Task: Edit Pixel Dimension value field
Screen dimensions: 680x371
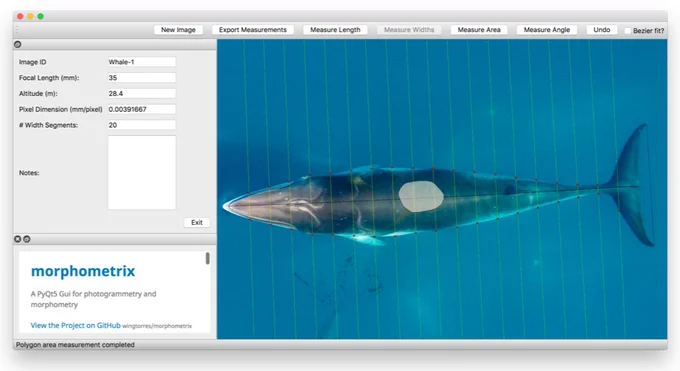Action: coord(142,109)
